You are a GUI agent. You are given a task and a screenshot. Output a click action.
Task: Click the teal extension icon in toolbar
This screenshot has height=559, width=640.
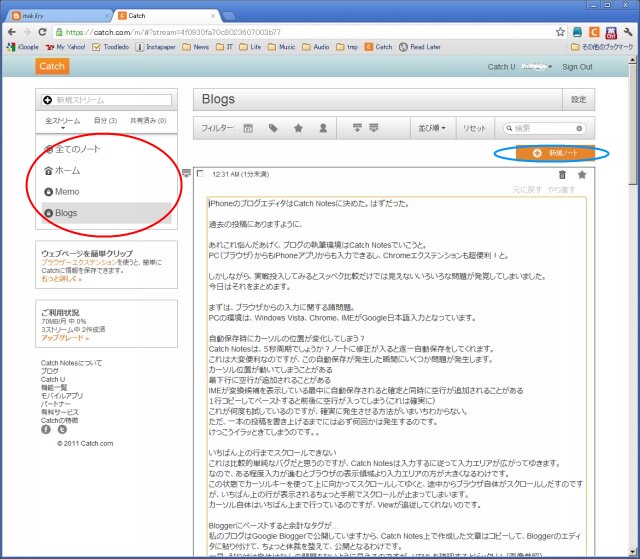pyautogui.click(x=577, y=32)
